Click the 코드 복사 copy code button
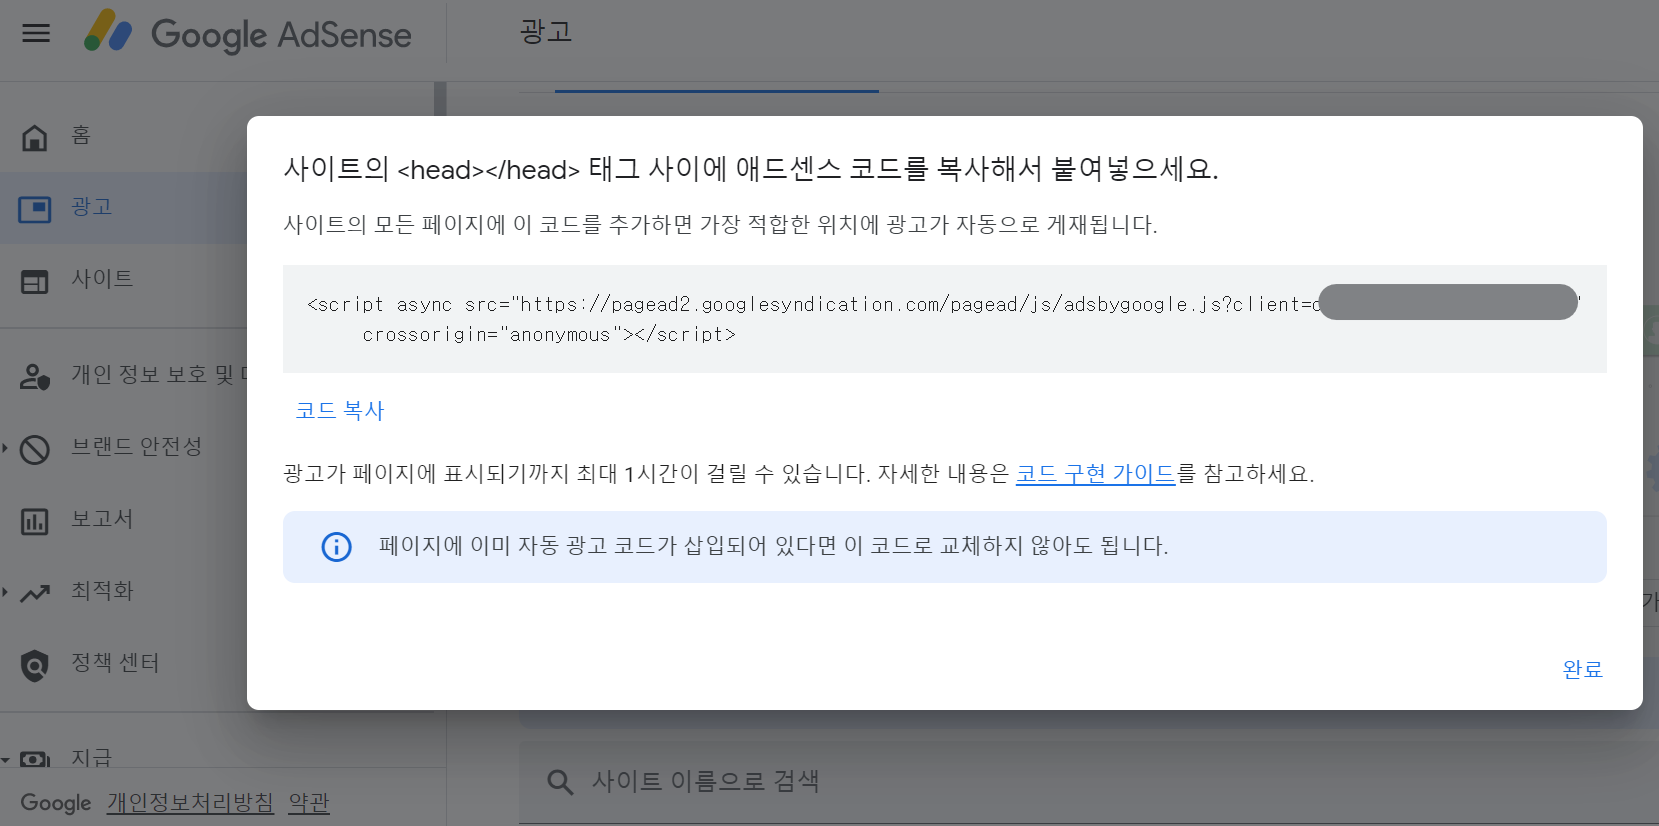 [340, 411]
